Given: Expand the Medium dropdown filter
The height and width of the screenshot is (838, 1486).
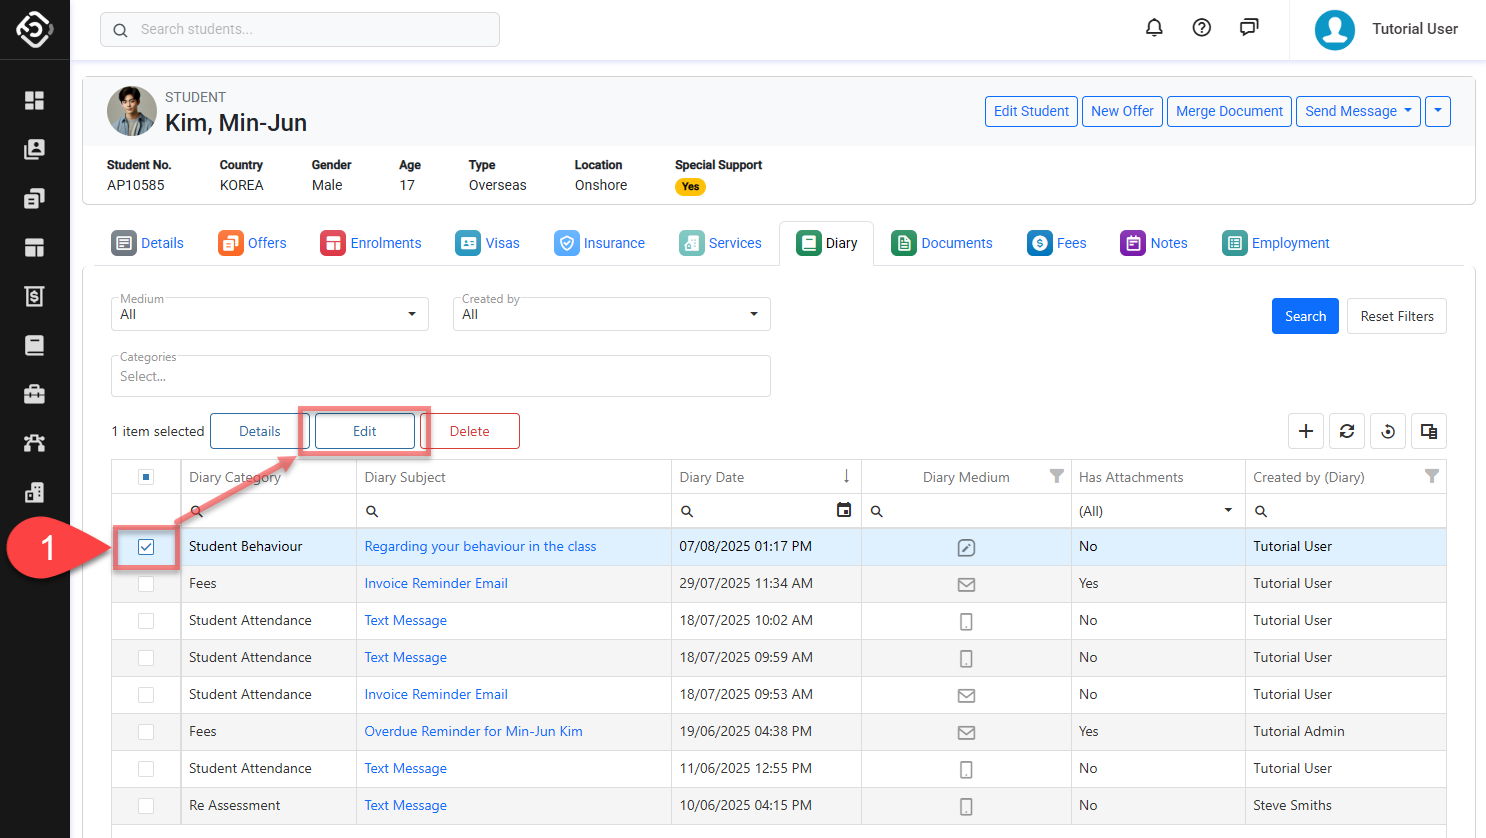Looking at the screenshot, I should coord(269,314).
